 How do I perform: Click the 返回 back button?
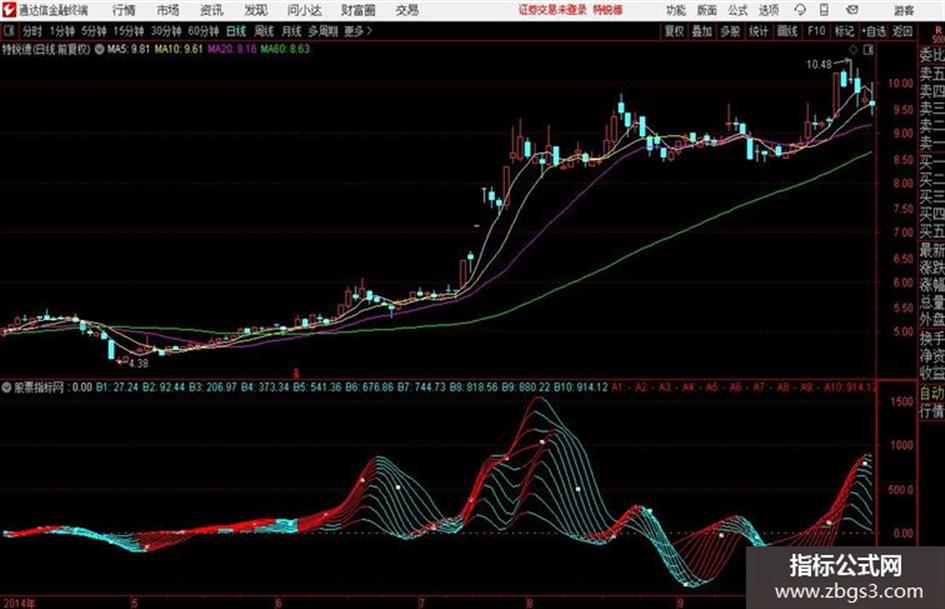pyautogui.click(x=902, y=31)
